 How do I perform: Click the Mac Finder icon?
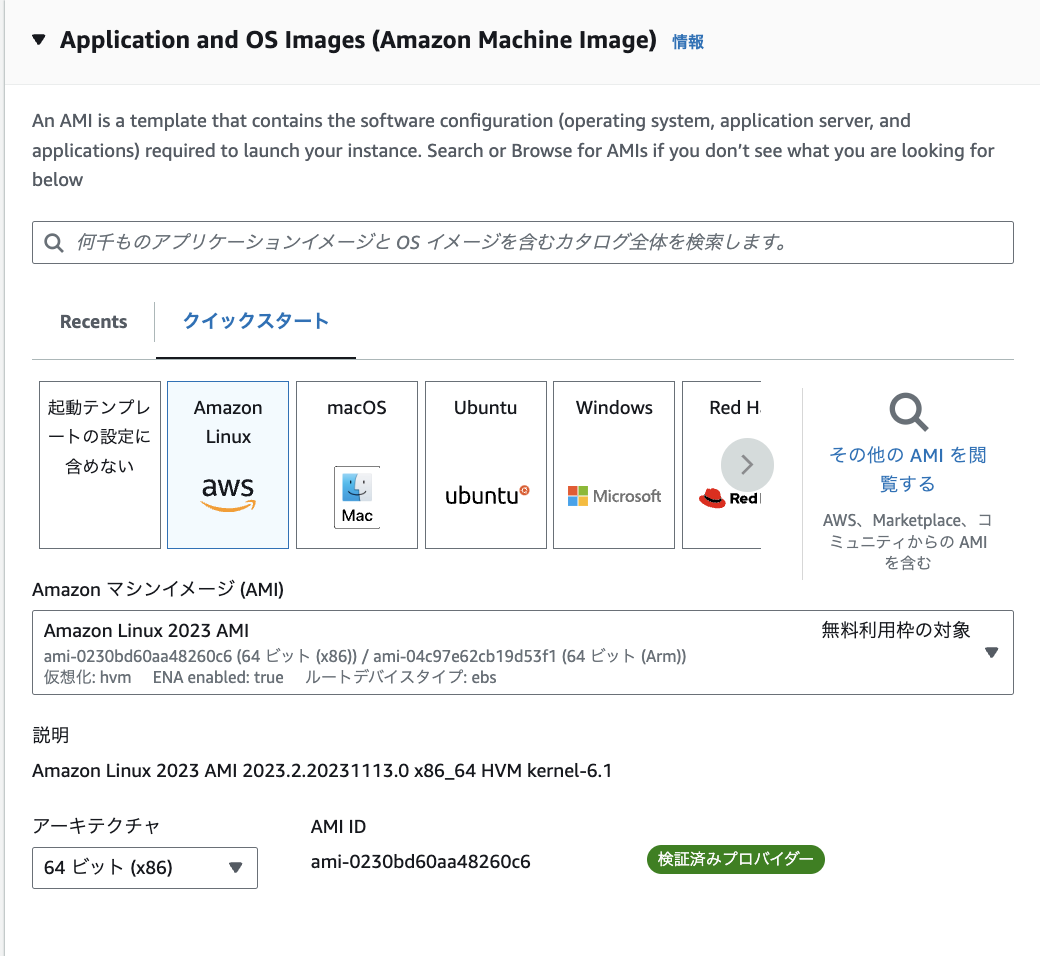coord(357,497)
